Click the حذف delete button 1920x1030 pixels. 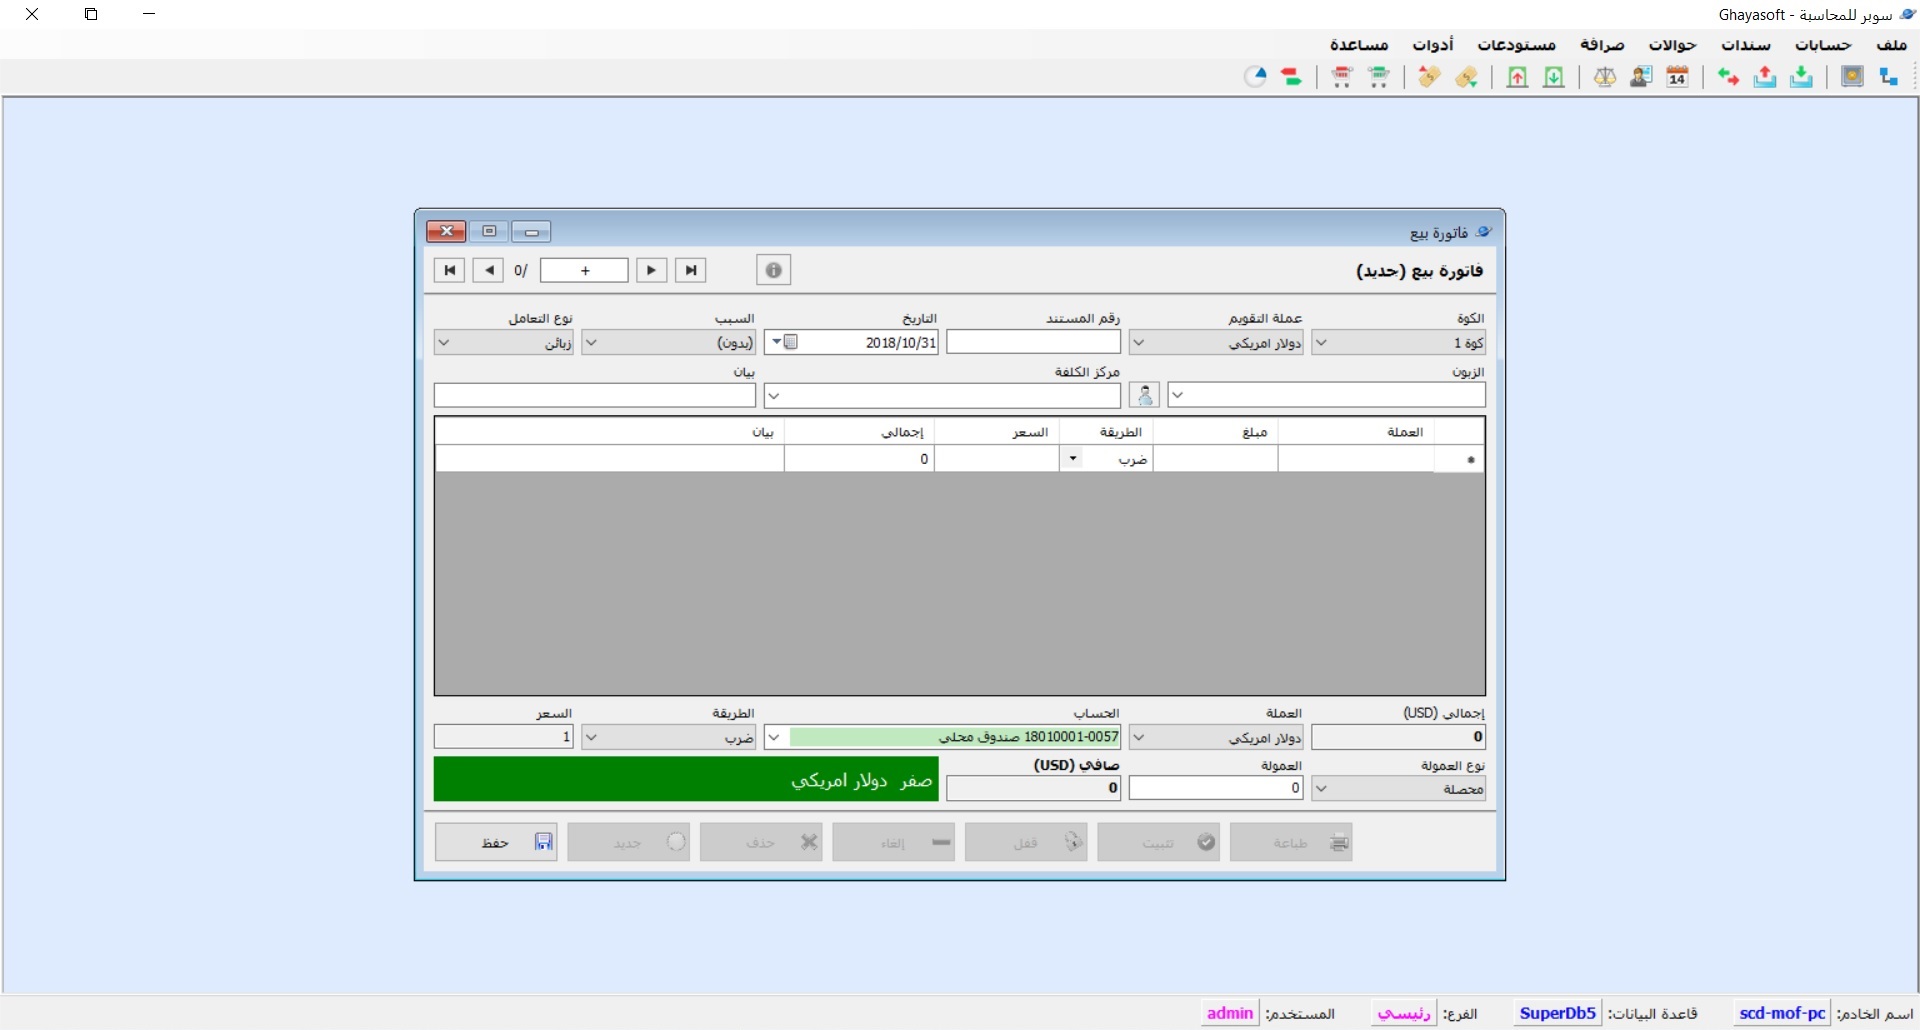click(x=761, y=843)
